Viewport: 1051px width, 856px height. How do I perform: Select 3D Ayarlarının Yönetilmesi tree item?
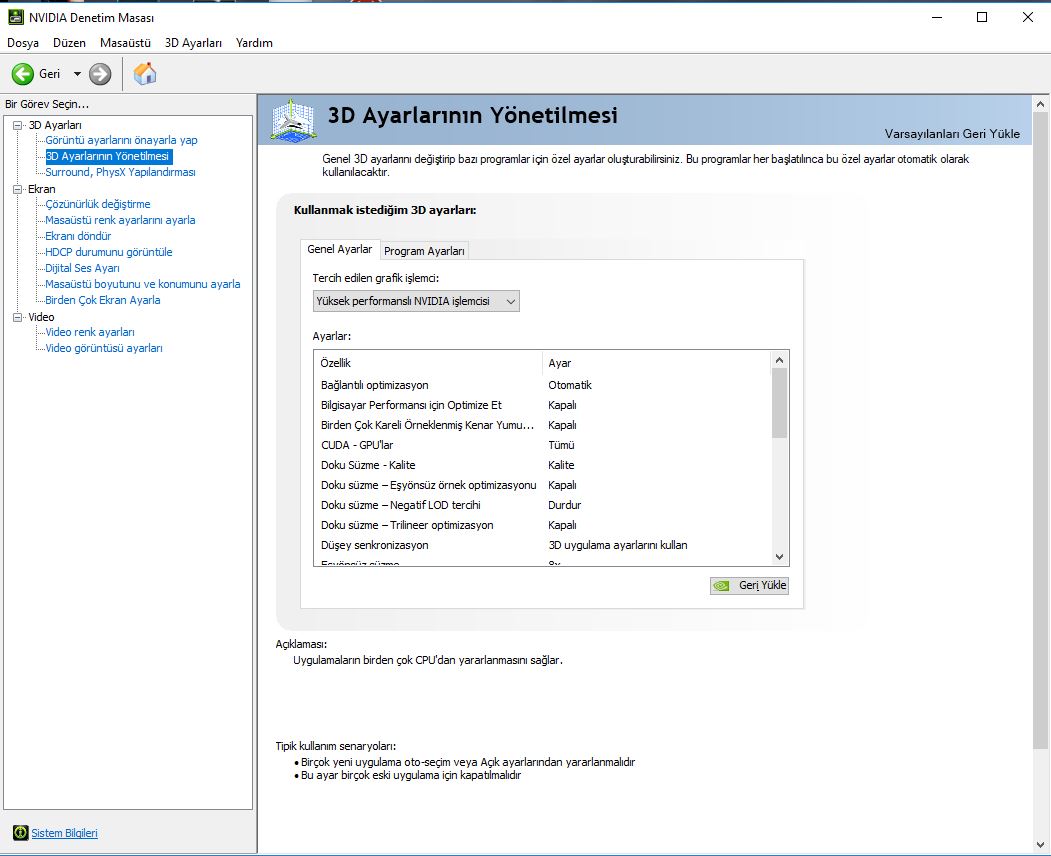[108, 156]
